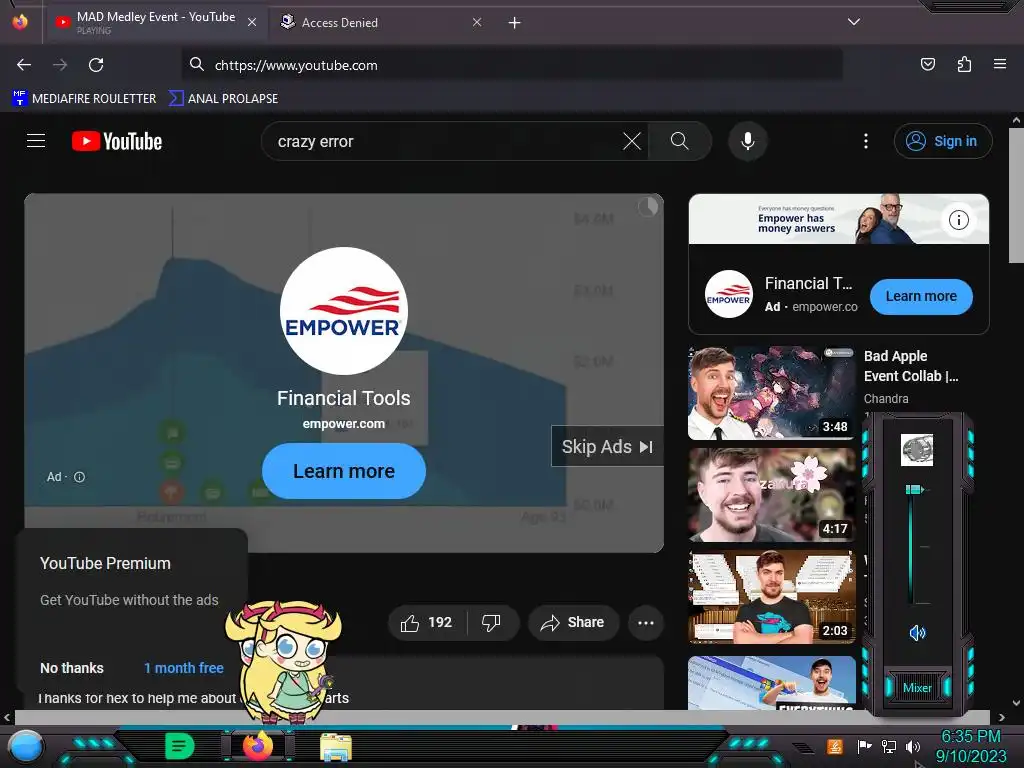Like the video with thumbs up

click(427, 622)
